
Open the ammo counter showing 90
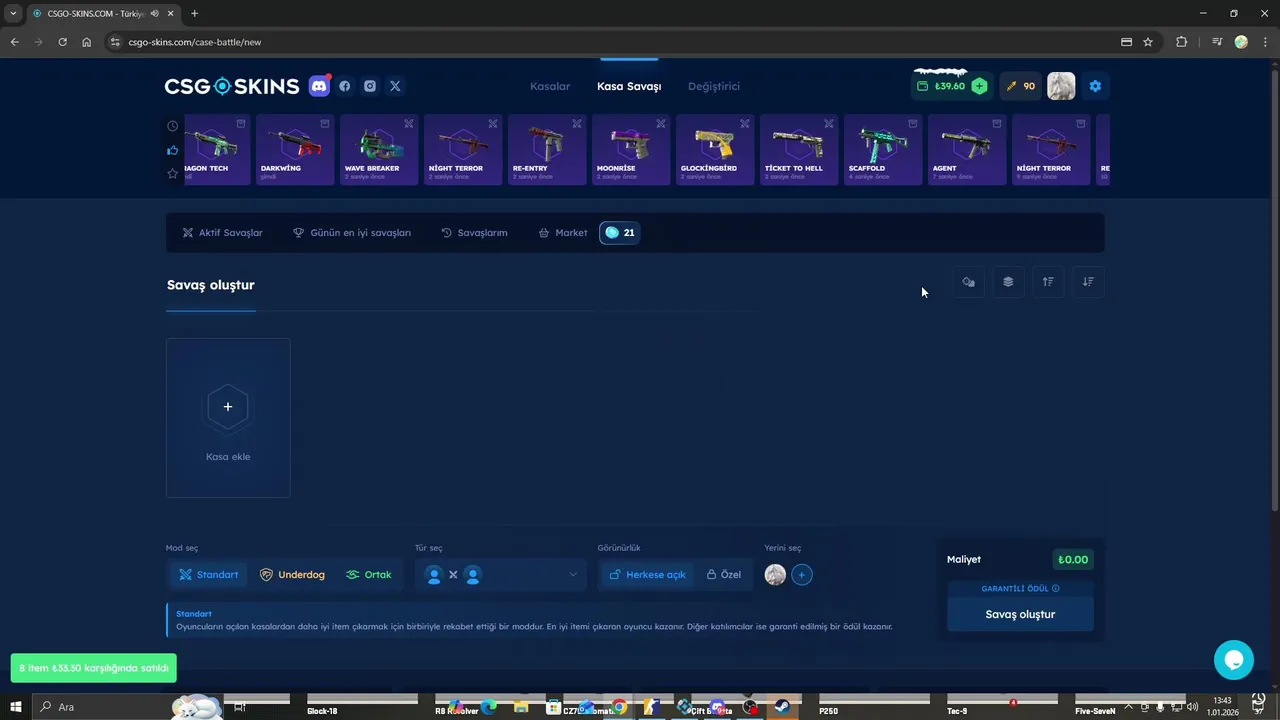coord(1021,86)
